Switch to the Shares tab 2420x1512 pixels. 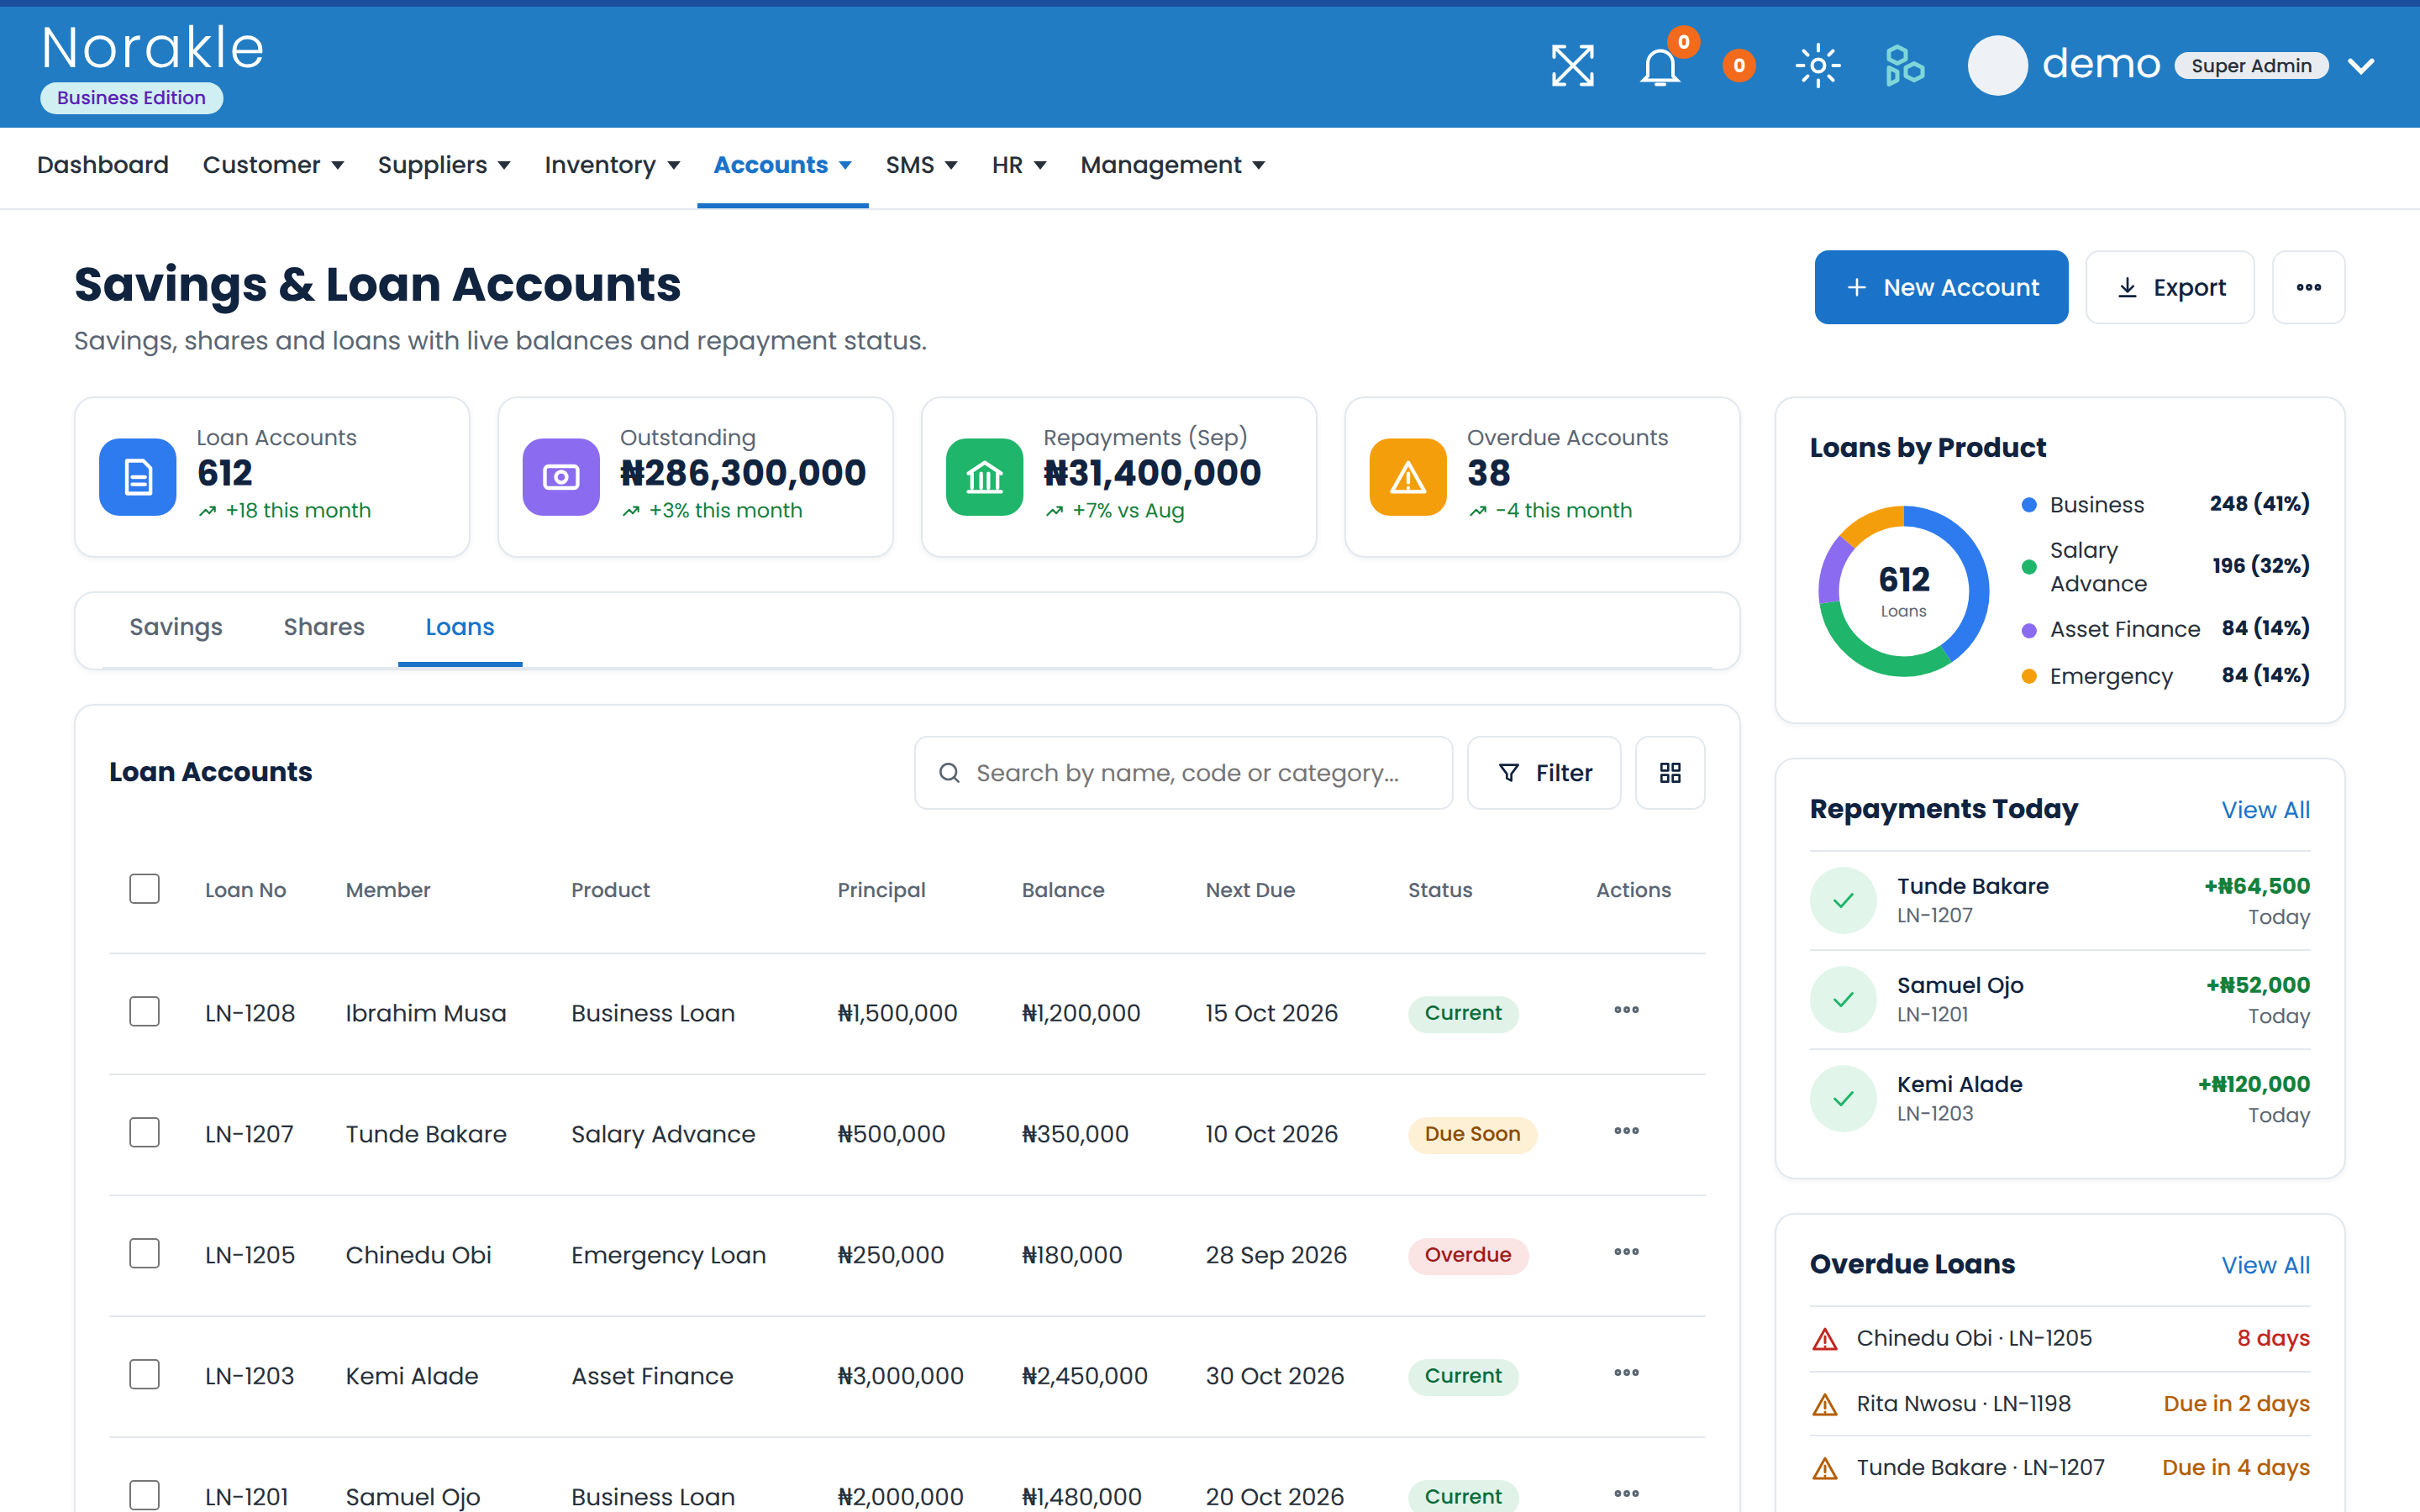[324, 627]
